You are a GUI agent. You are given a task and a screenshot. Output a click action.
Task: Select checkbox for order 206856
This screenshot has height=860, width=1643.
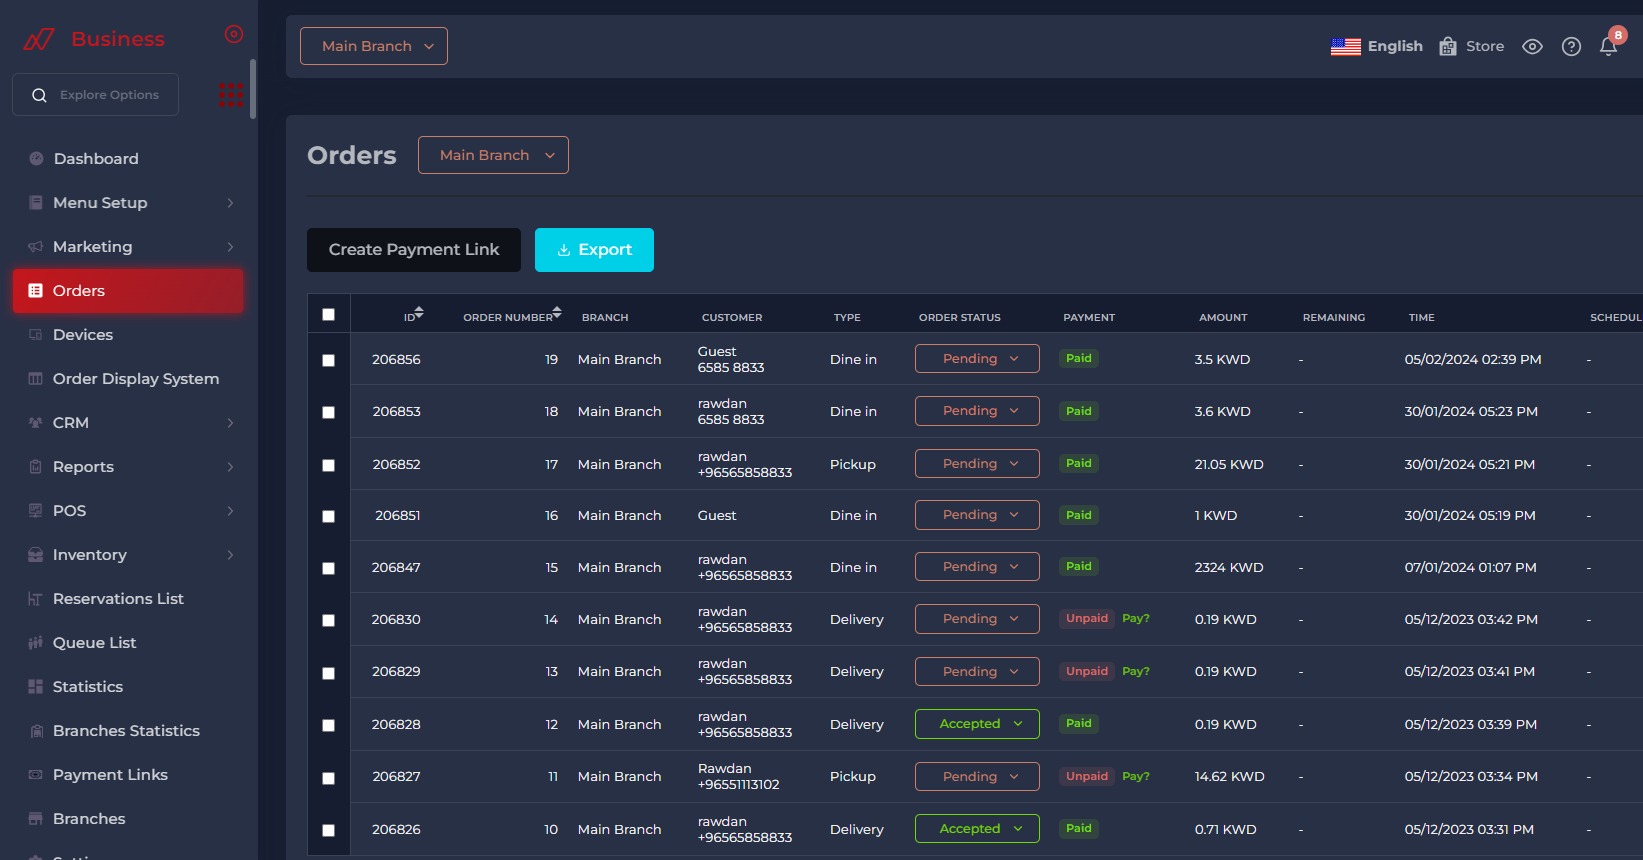(x=328, y=360)
